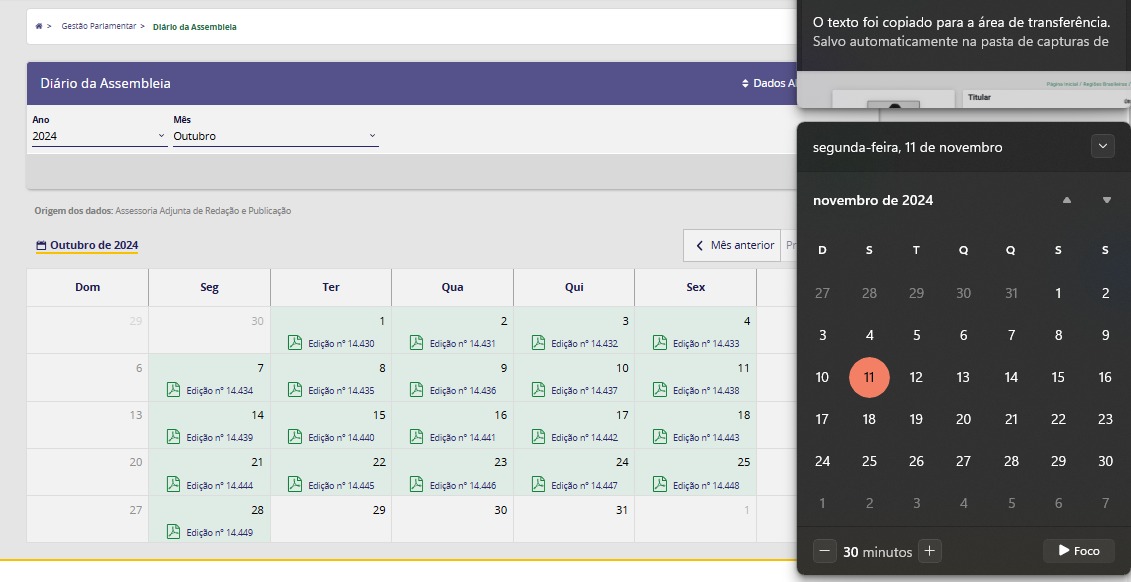Select day 15 in November calendar
Screen dimensions: 1131x582
[1058, 377]
